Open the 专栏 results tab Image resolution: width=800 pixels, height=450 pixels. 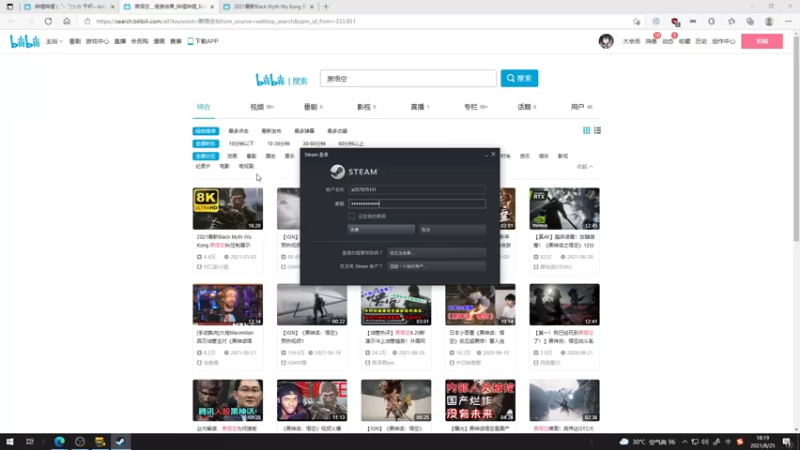click(x=476, y=107)
